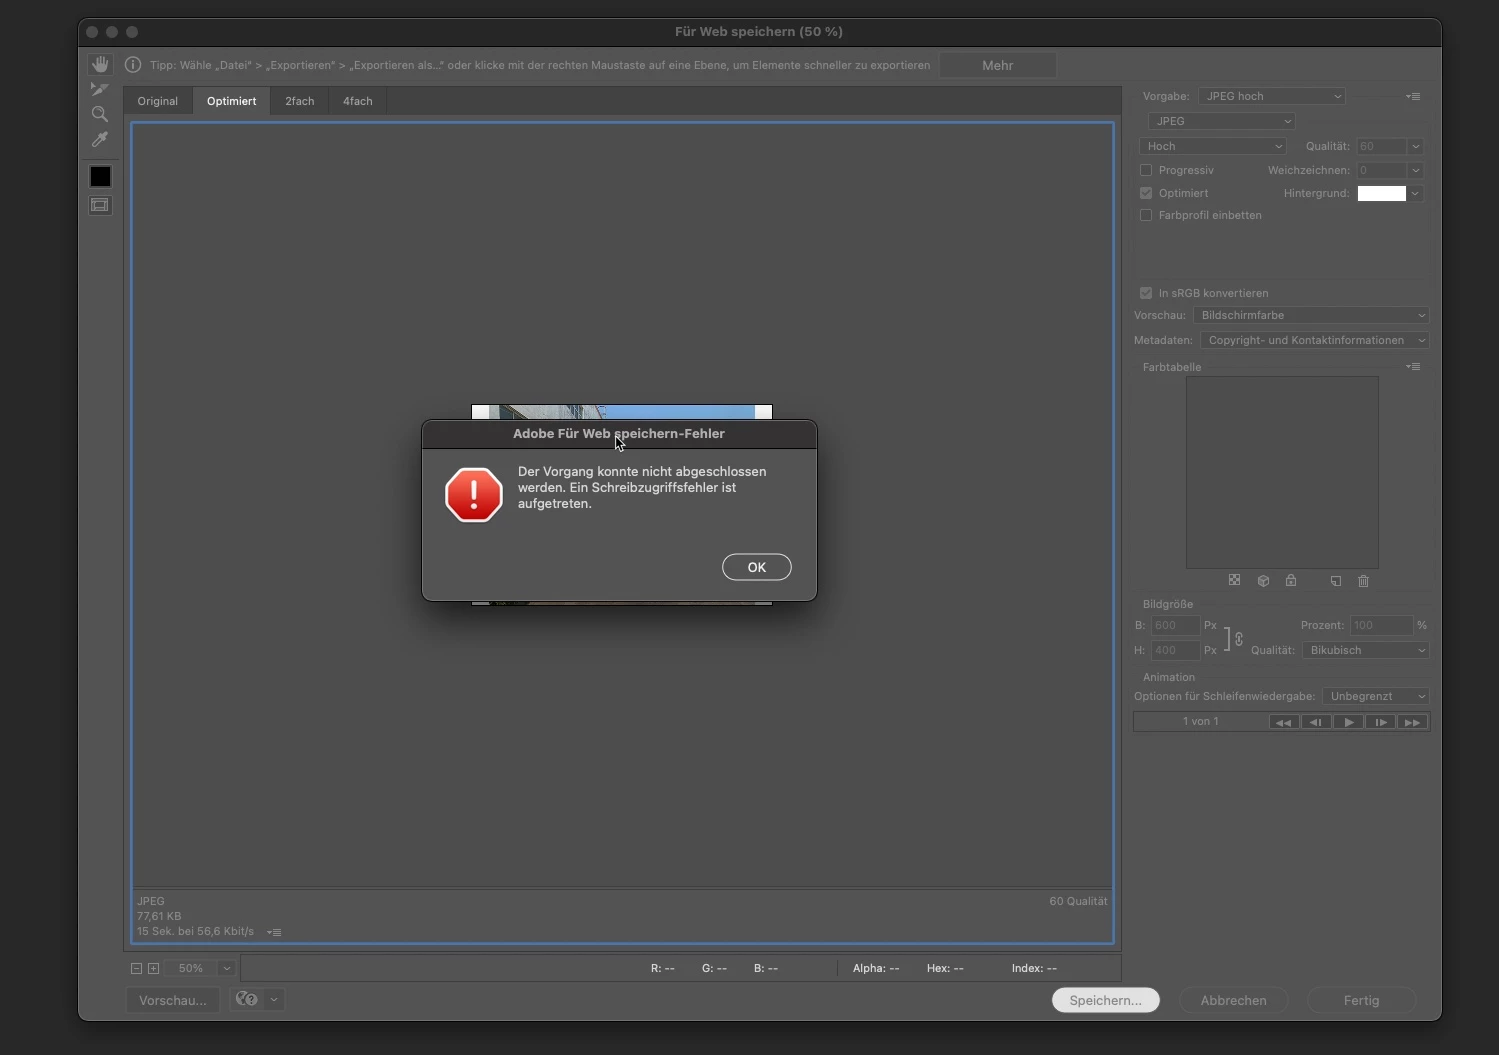
Task: Open the Unbegrenzt looping options dropdown
Action: click(x=1376, y=696)
